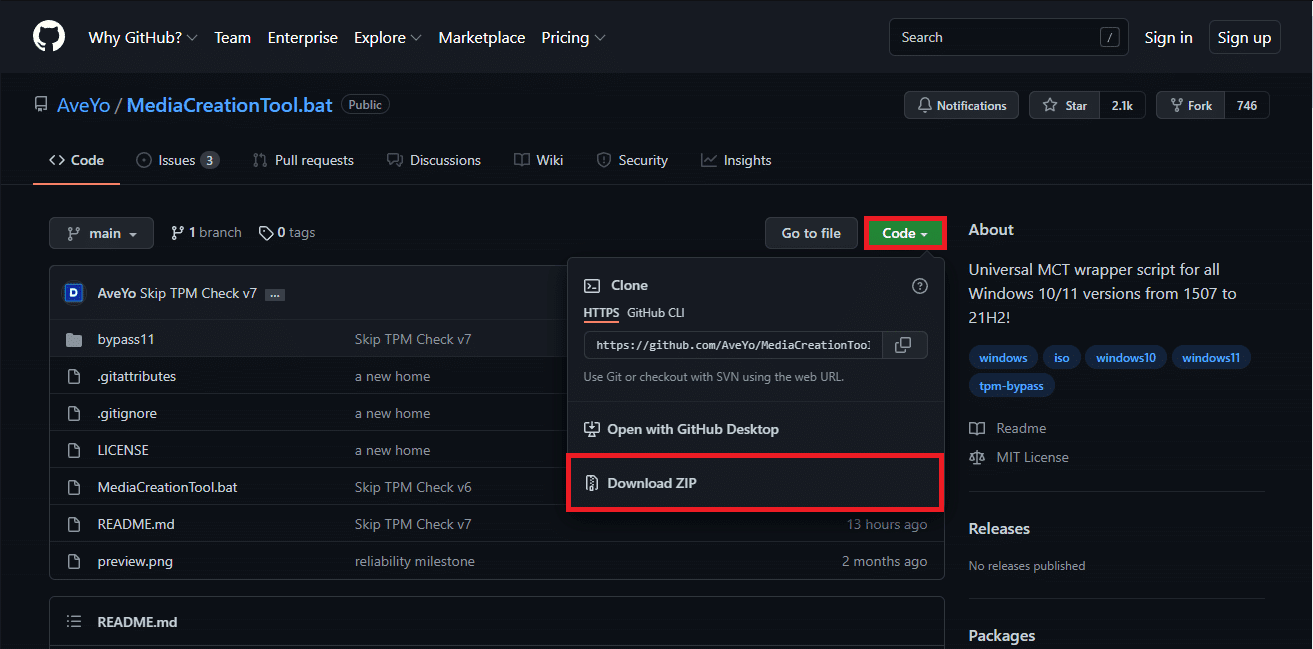Click the bypass11 folder icon

[x=73, y=339]
